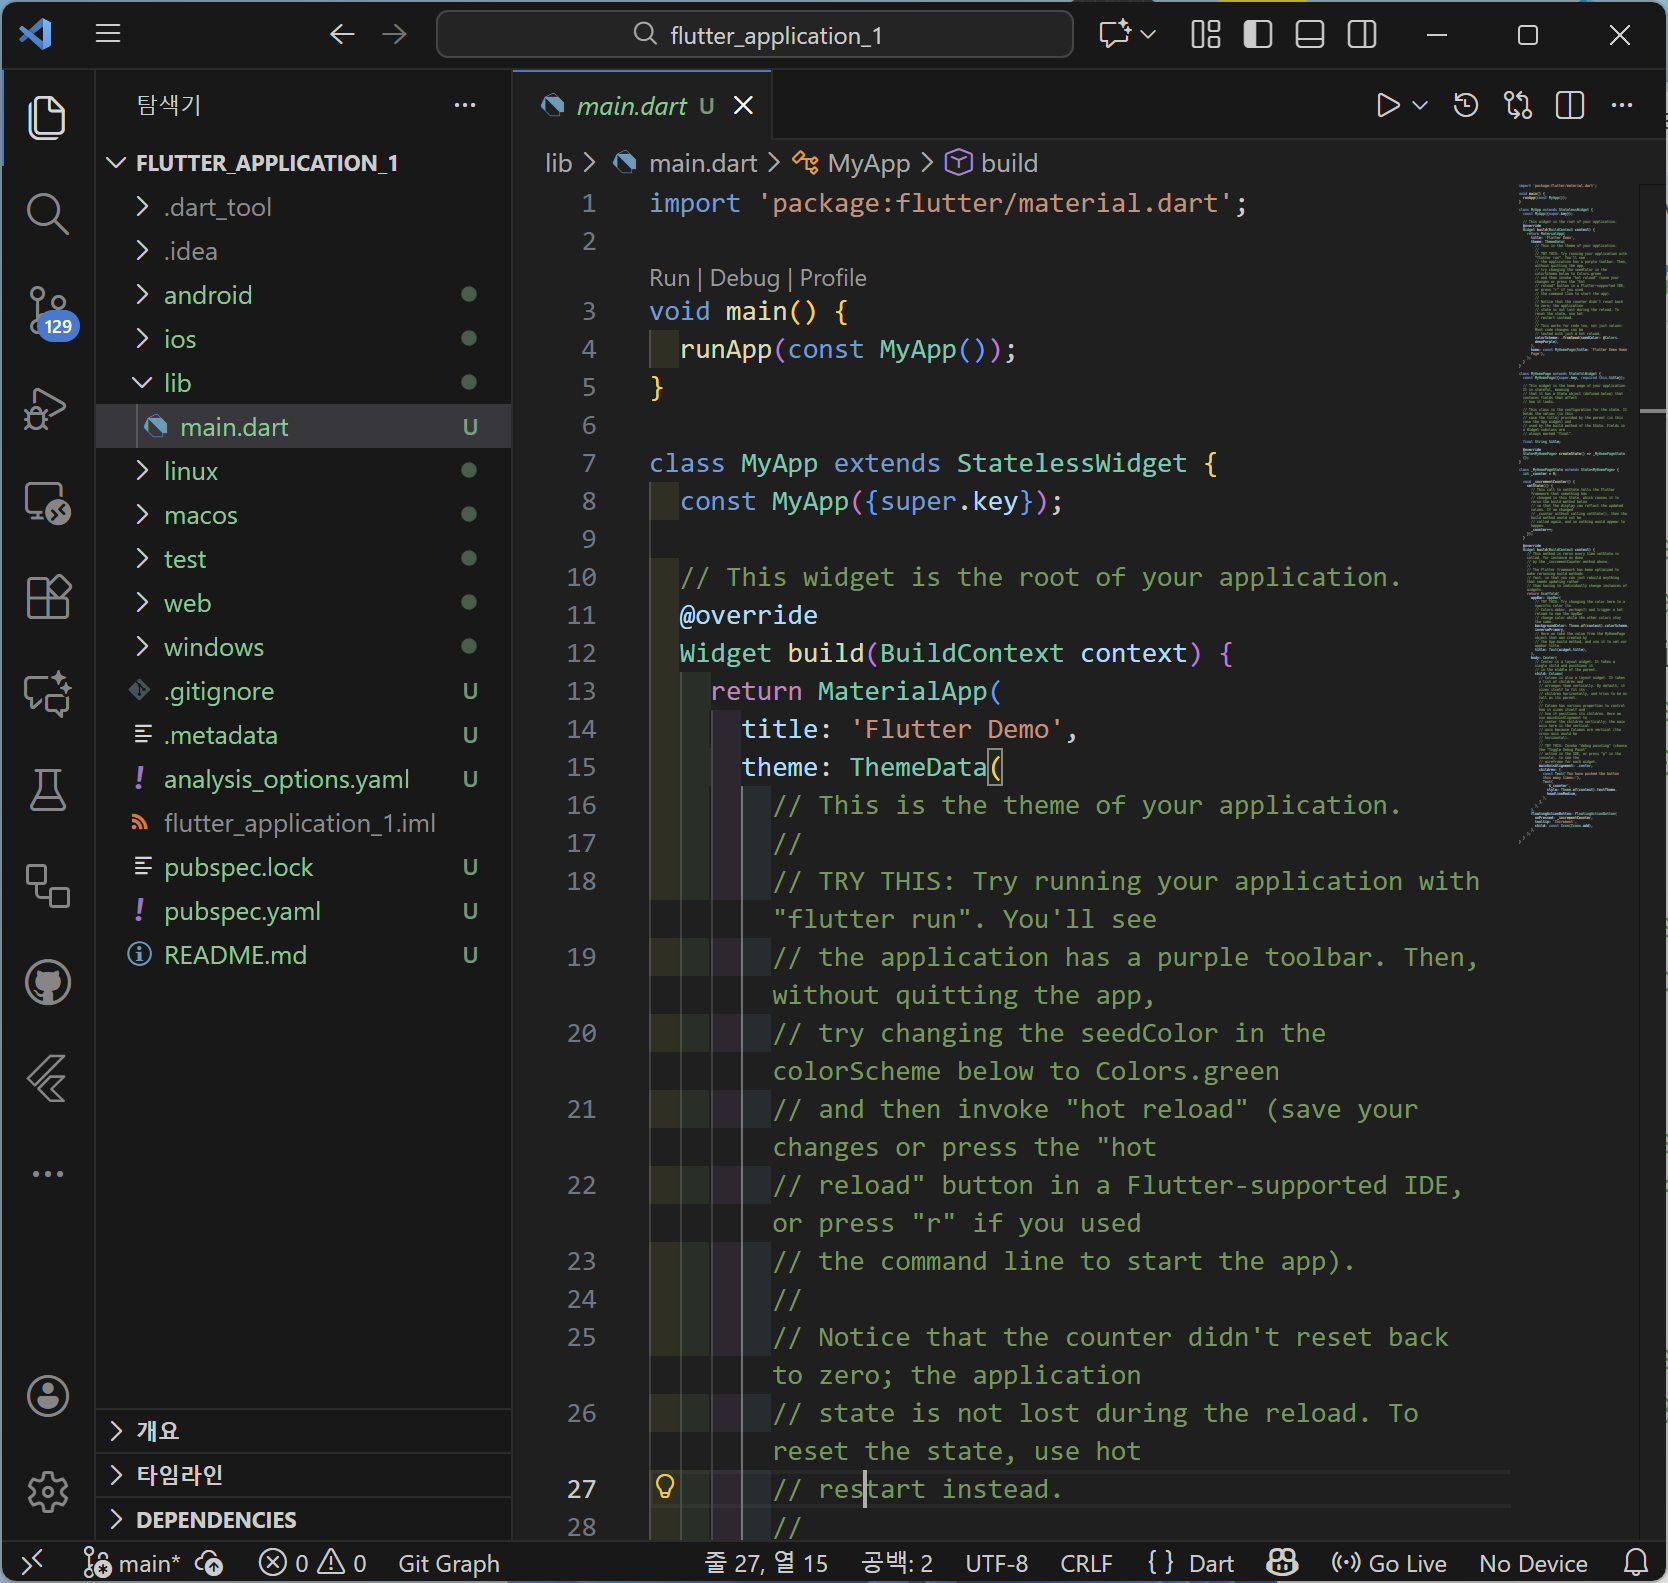Screen dimensions: 1668x1583
Task: Toggle the primary side bar
Action: click(x=1258, y=35)
